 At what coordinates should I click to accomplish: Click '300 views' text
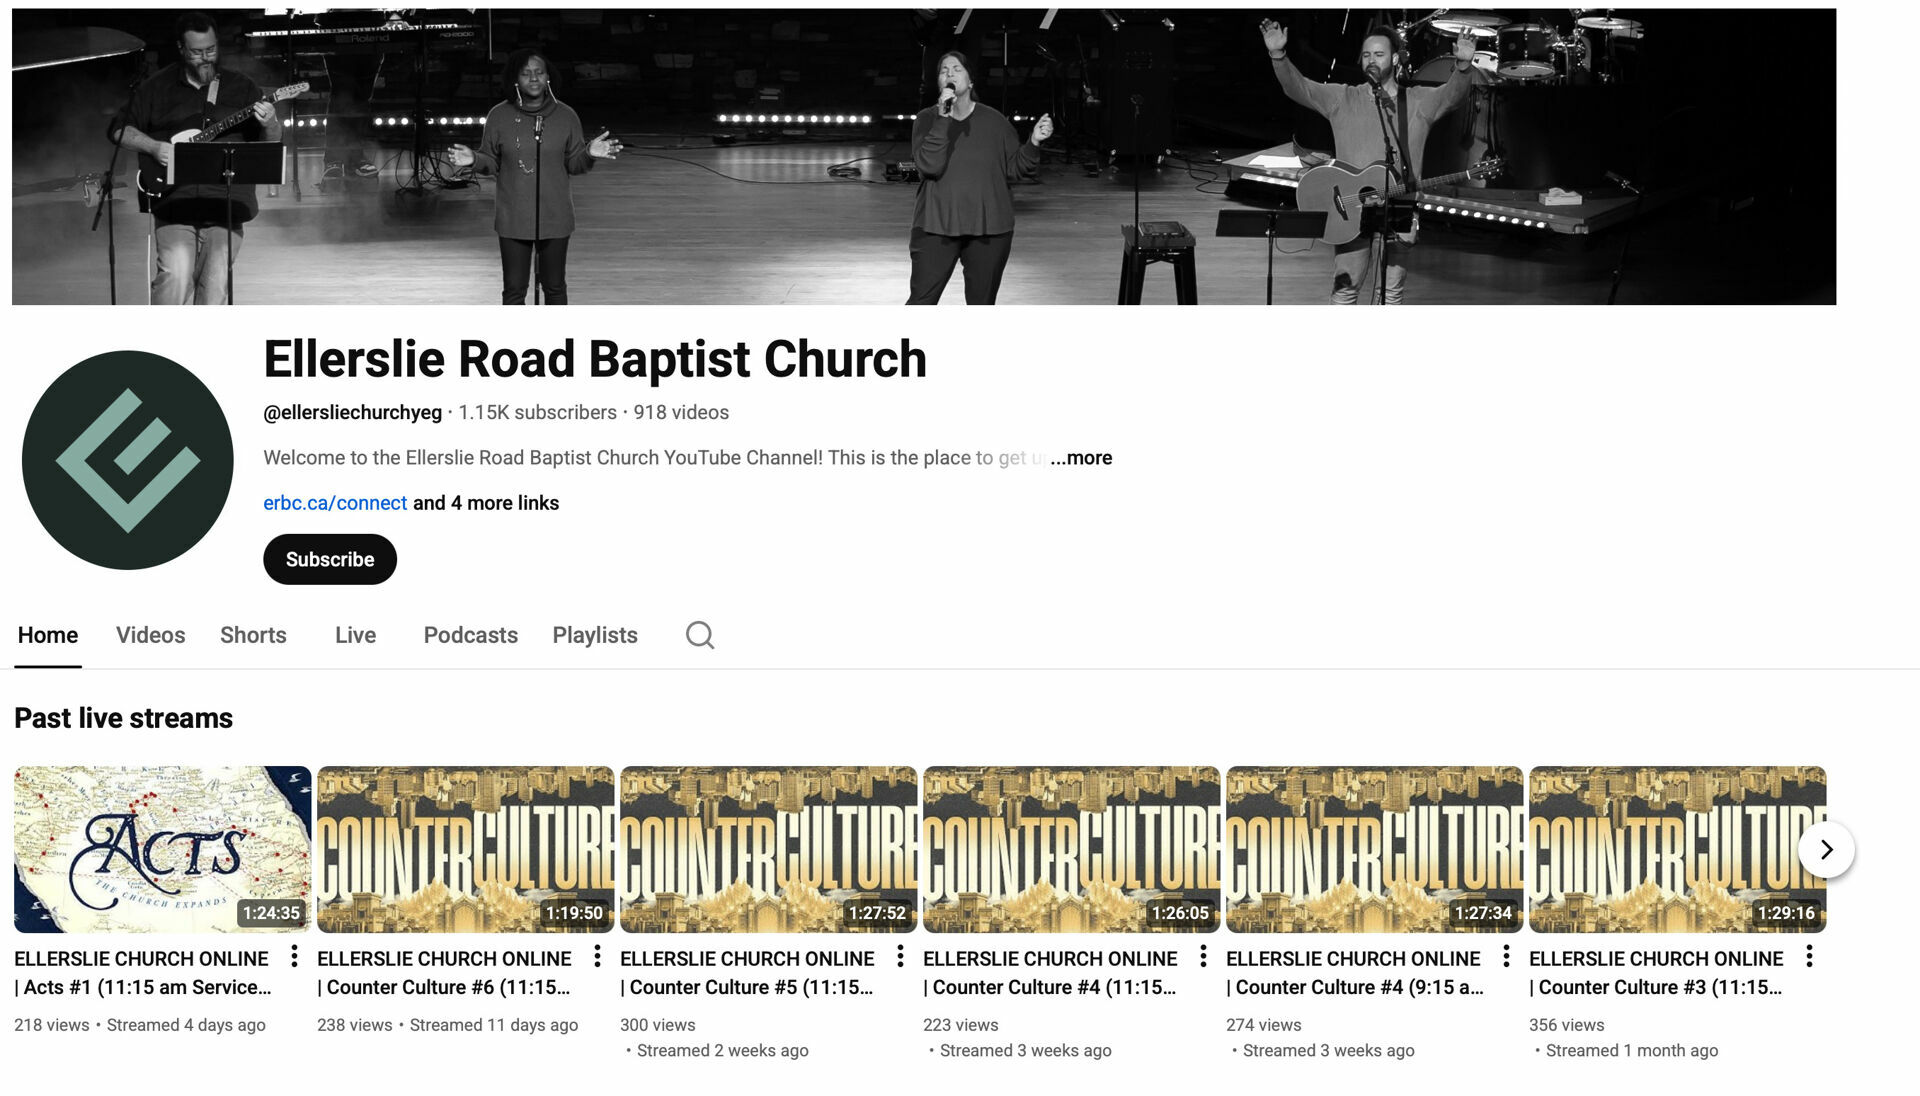(x=657, y=1025)
